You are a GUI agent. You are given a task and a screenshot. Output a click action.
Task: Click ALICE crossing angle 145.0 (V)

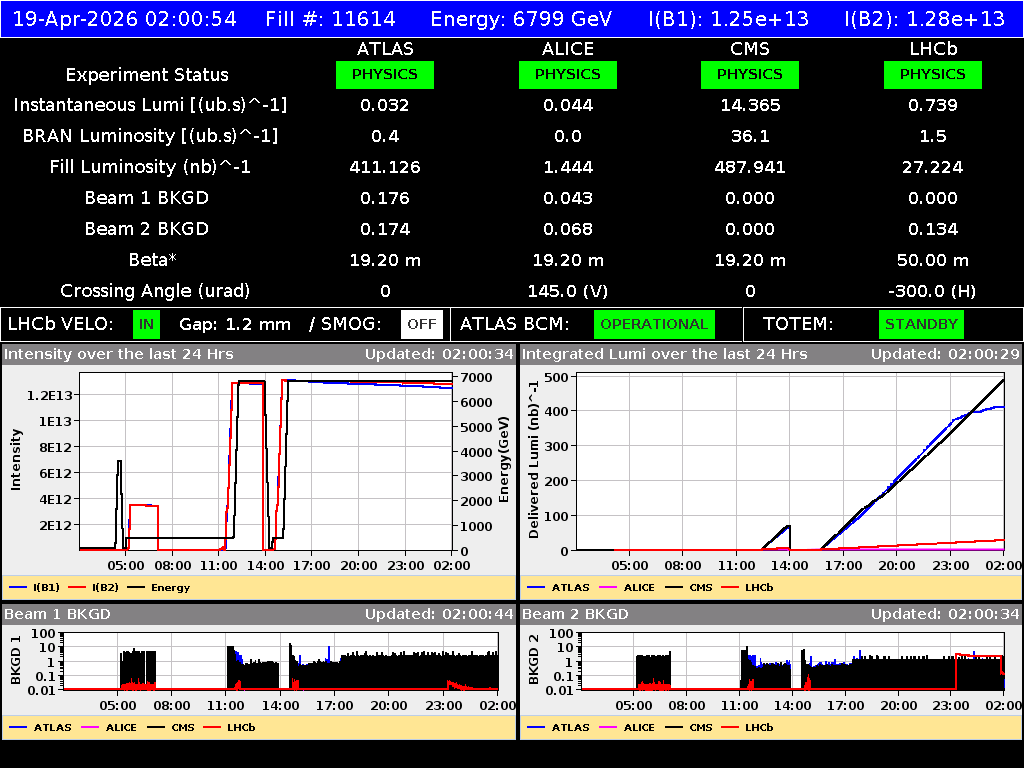[568, 291]
